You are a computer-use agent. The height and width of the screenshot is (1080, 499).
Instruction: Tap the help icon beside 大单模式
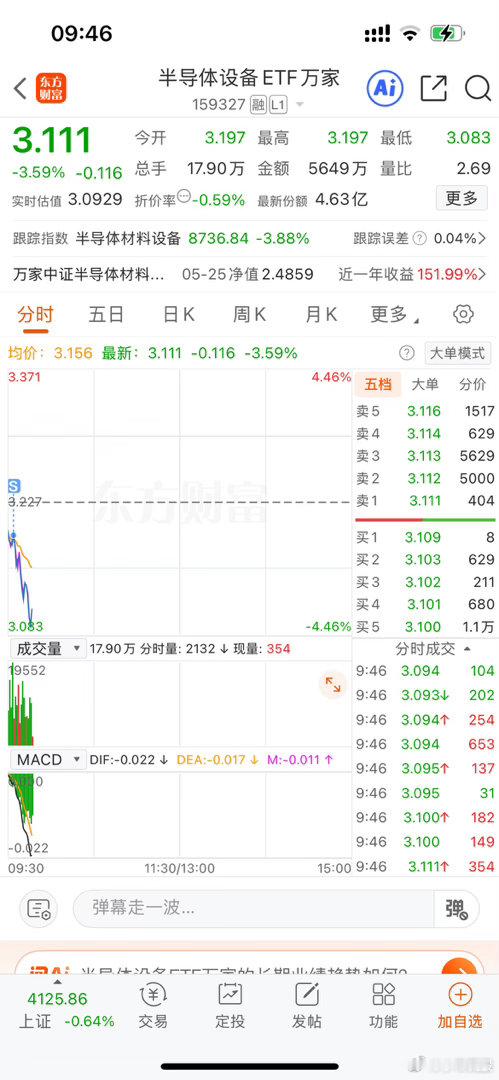407,353
